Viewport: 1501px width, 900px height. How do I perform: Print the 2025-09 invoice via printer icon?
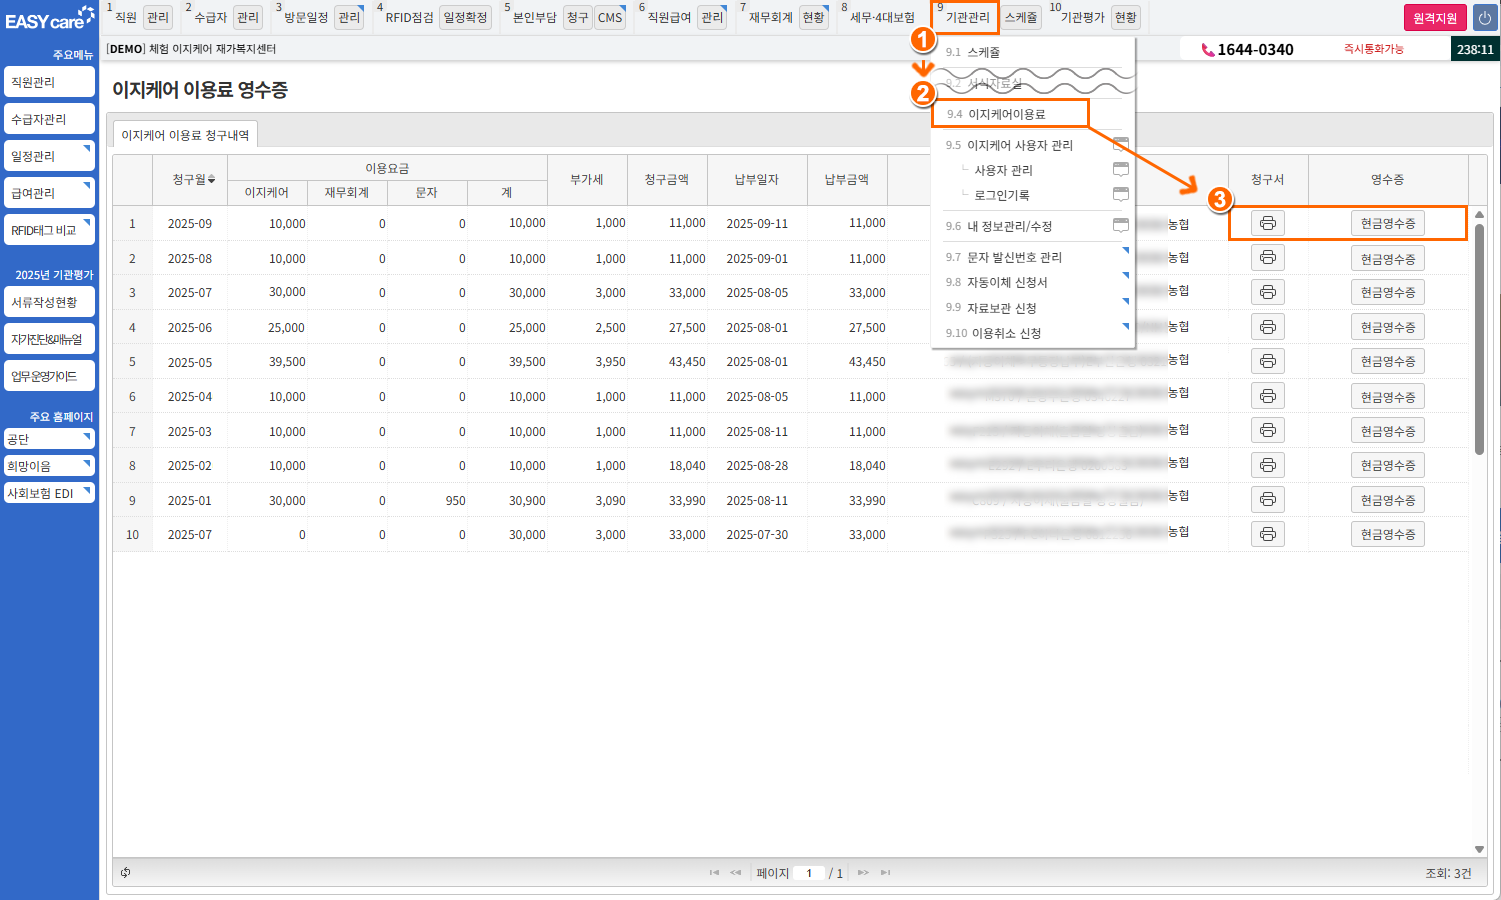coord(1267,223)
